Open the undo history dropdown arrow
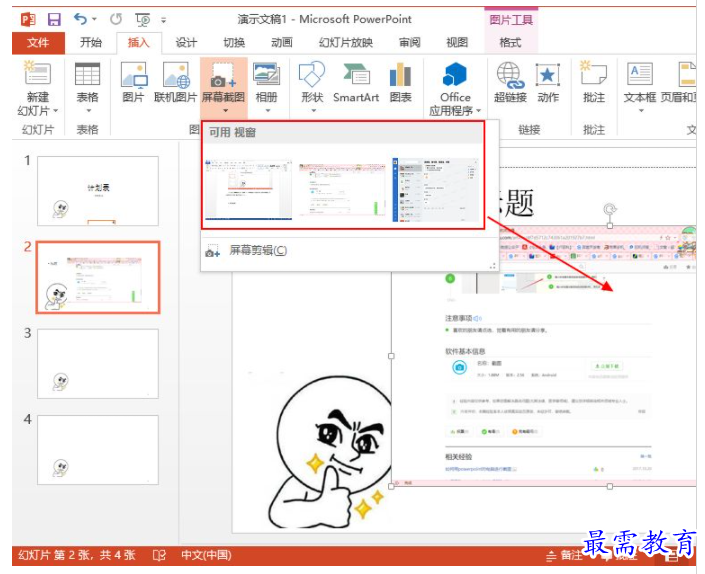This screenshot has height=574, width=705. point(94,19)
